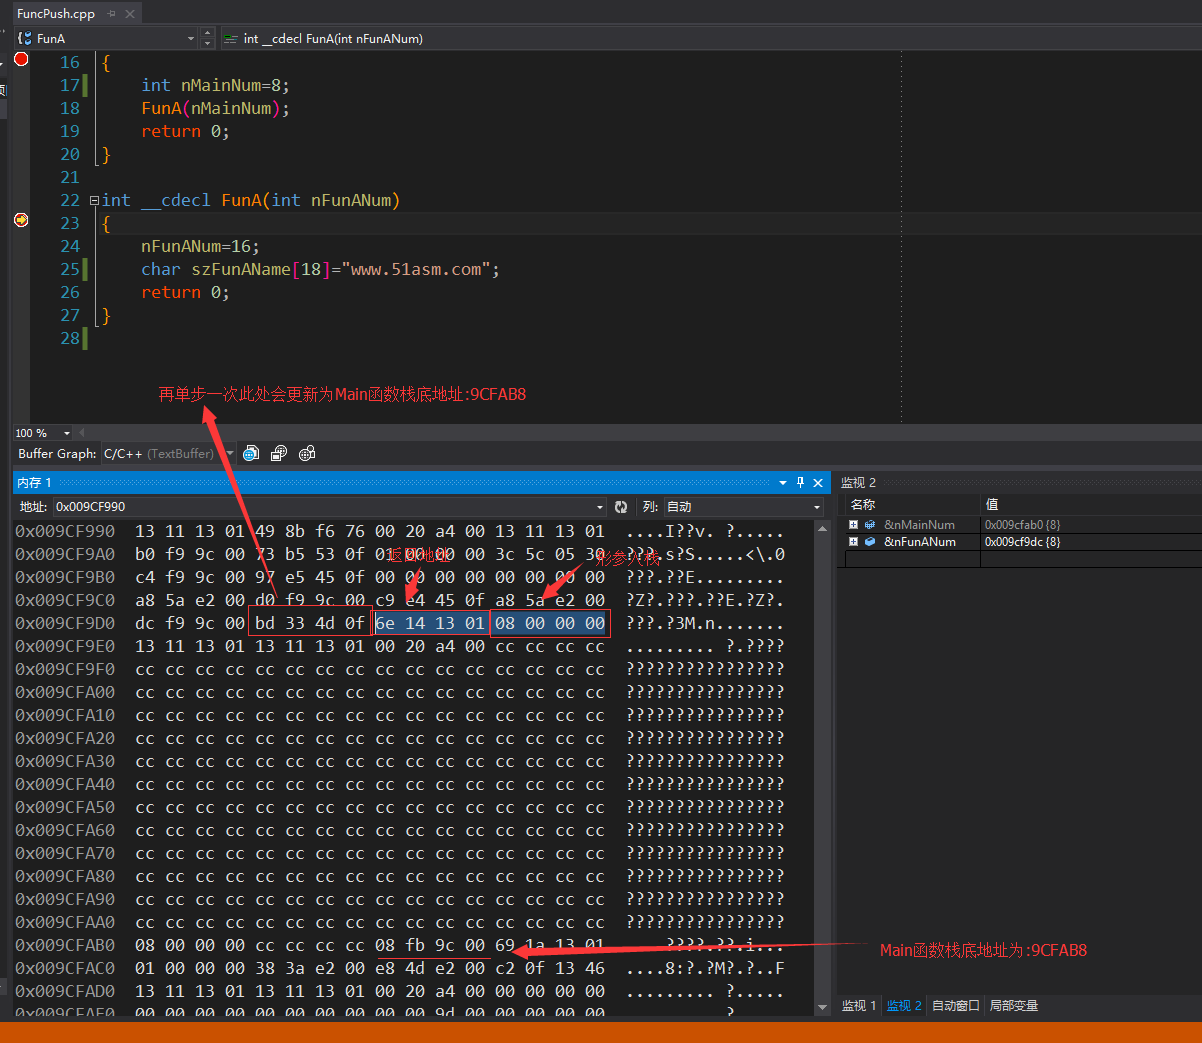Click the refresh icon in memory window
The width and height of the screenshot is (1202, 1043).
click(x=621, y=507)
